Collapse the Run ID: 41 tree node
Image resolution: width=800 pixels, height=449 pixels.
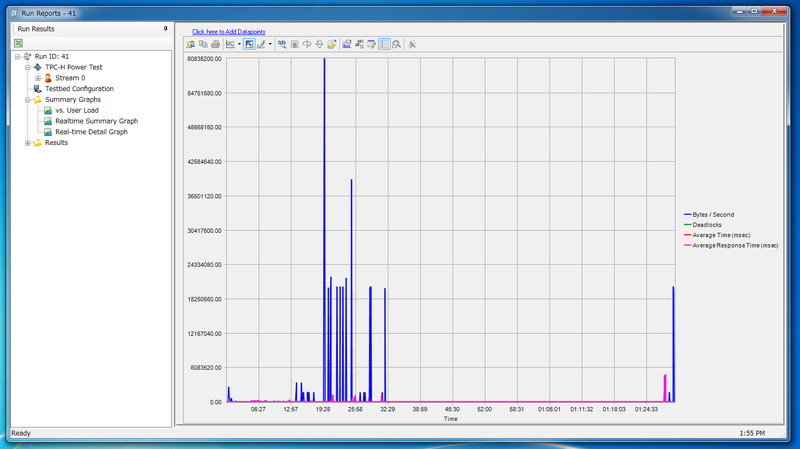coord(17,57)
